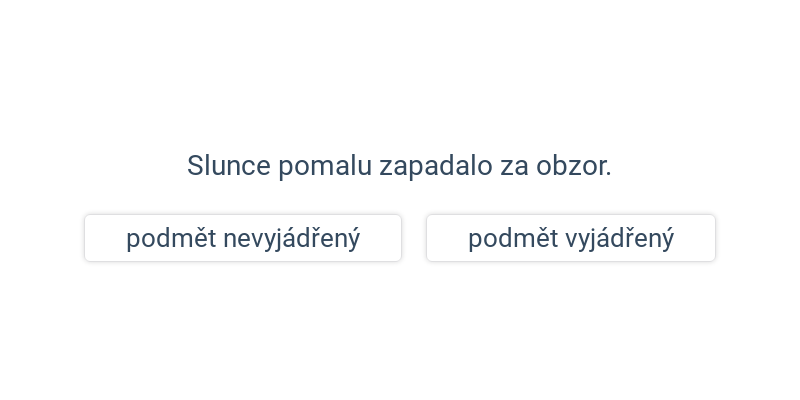Click the sentence 'Slunce pomalu zapadalo za obzor.'

coord(399,166)
